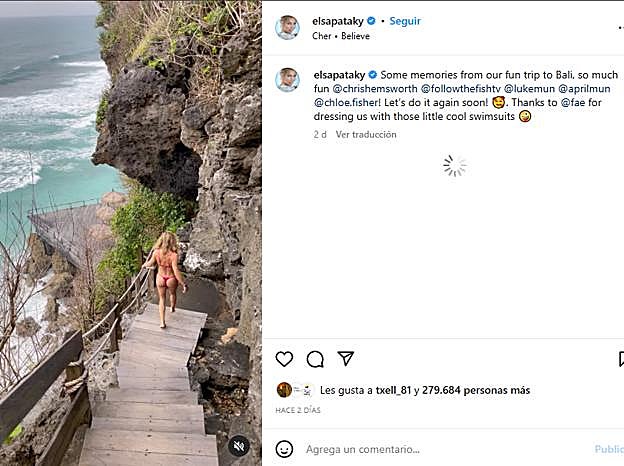
Task: Click liker avatars beside Les gusta
Action: coord(288,390)
